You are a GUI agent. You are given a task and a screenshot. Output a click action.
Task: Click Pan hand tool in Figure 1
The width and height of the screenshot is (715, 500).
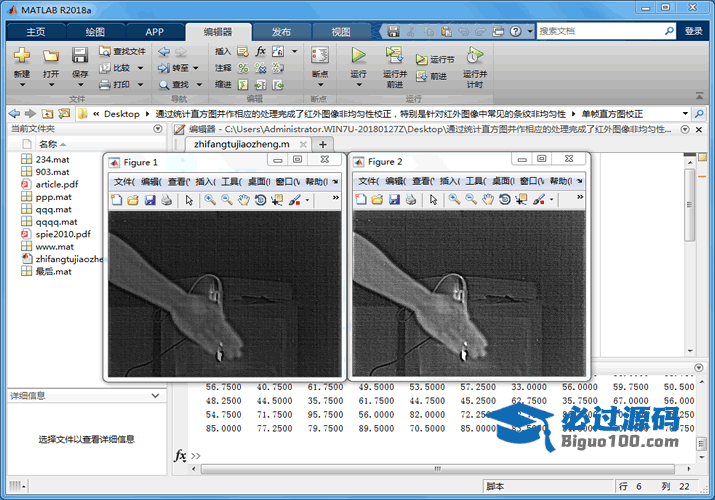coord(244,200)
